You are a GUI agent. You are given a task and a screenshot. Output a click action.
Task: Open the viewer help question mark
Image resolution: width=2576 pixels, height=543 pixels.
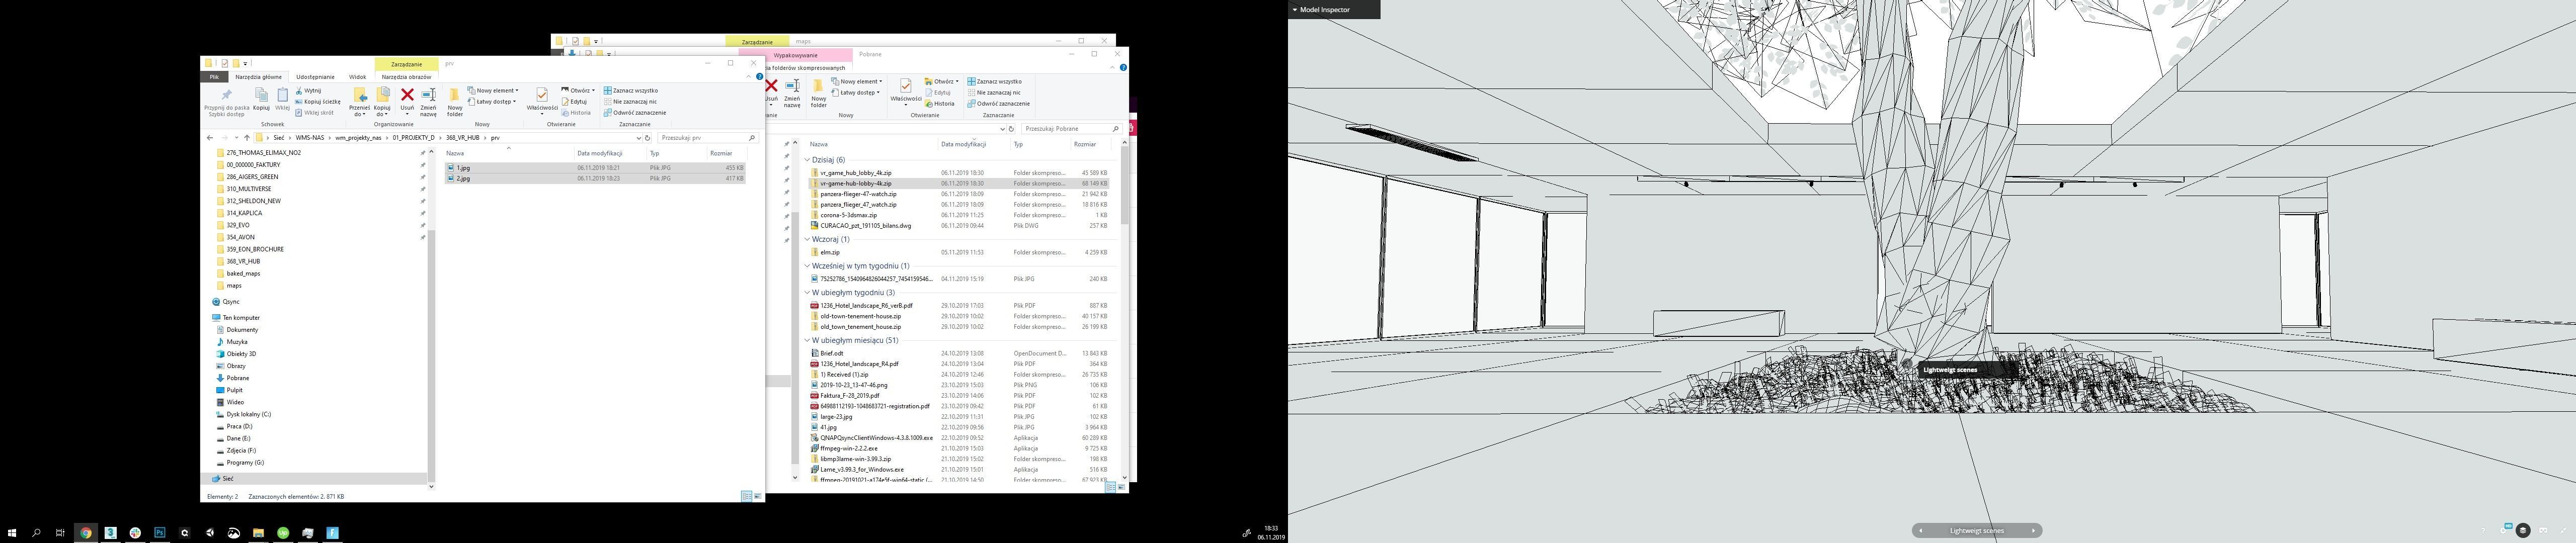[2483, 530]
